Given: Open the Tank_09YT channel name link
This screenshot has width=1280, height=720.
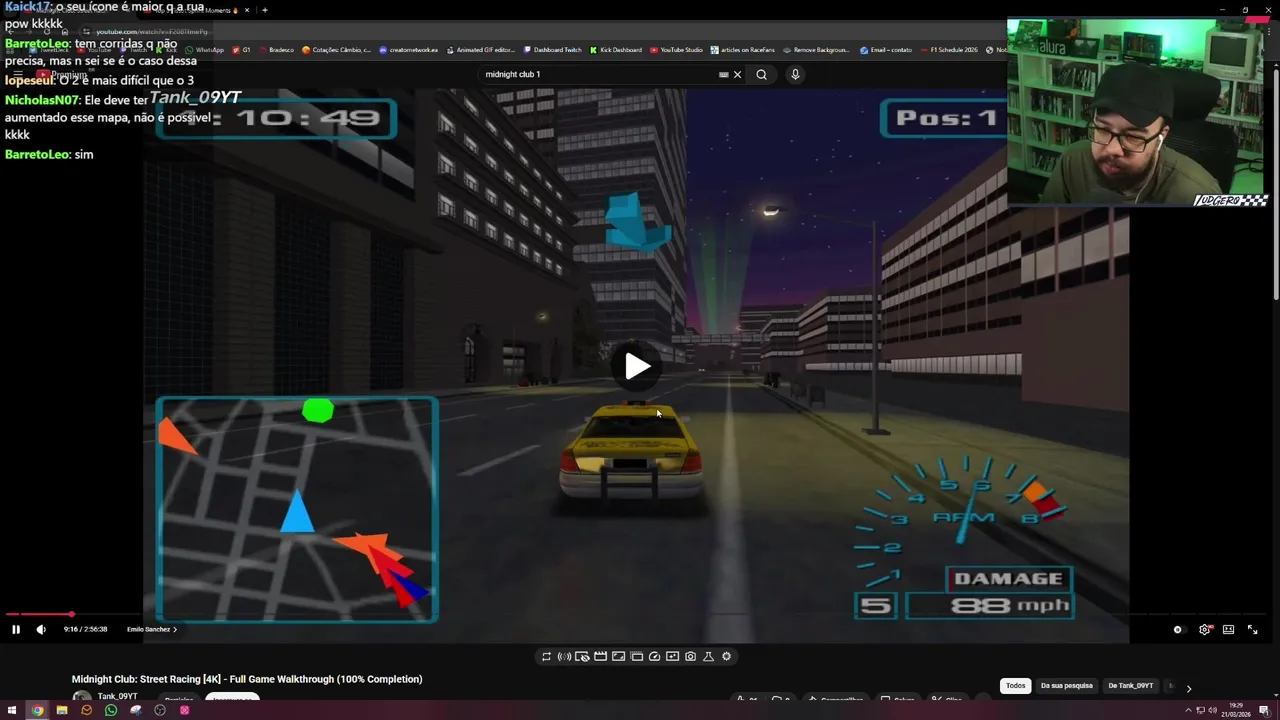Looking at the screenshot, I should (118, 696).
